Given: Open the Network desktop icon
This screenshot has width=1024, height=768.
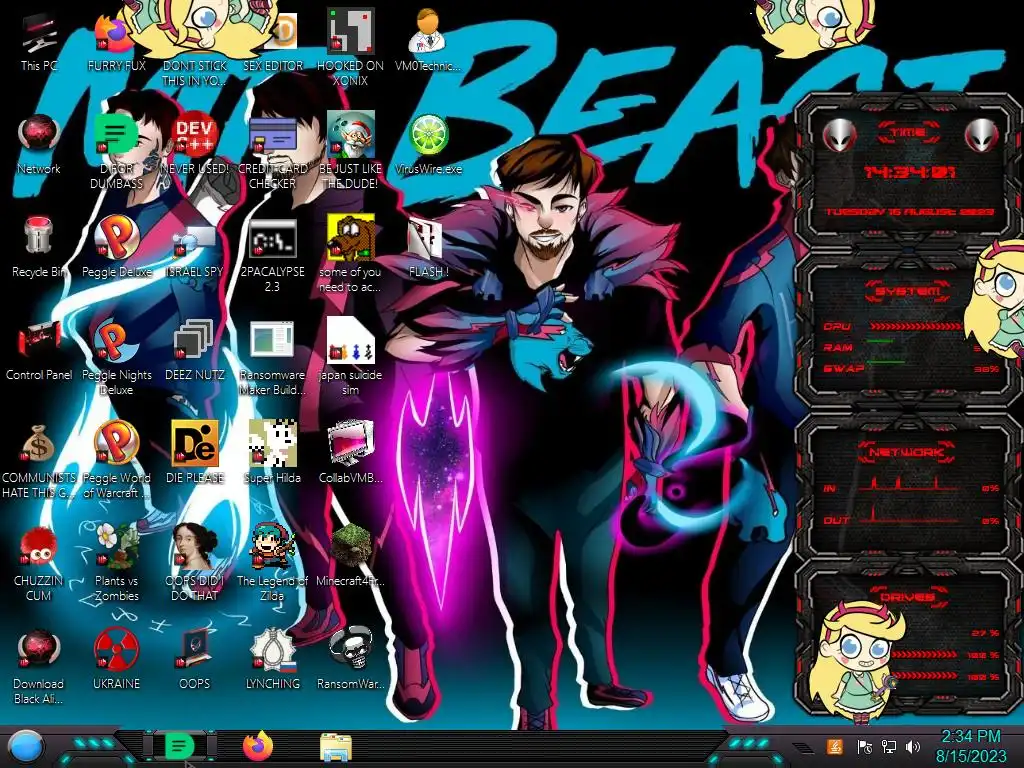Looking at the screenshot, I should pos(39,135).
